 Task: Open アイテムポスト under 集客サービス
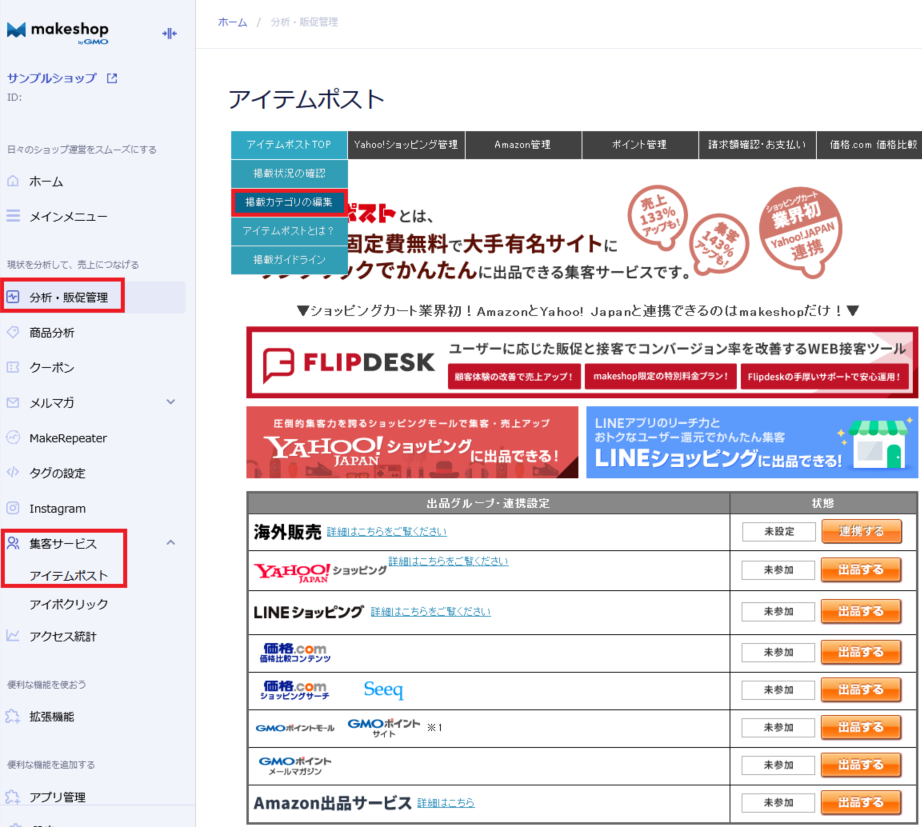pyautogui.click(x=69, y=575)
